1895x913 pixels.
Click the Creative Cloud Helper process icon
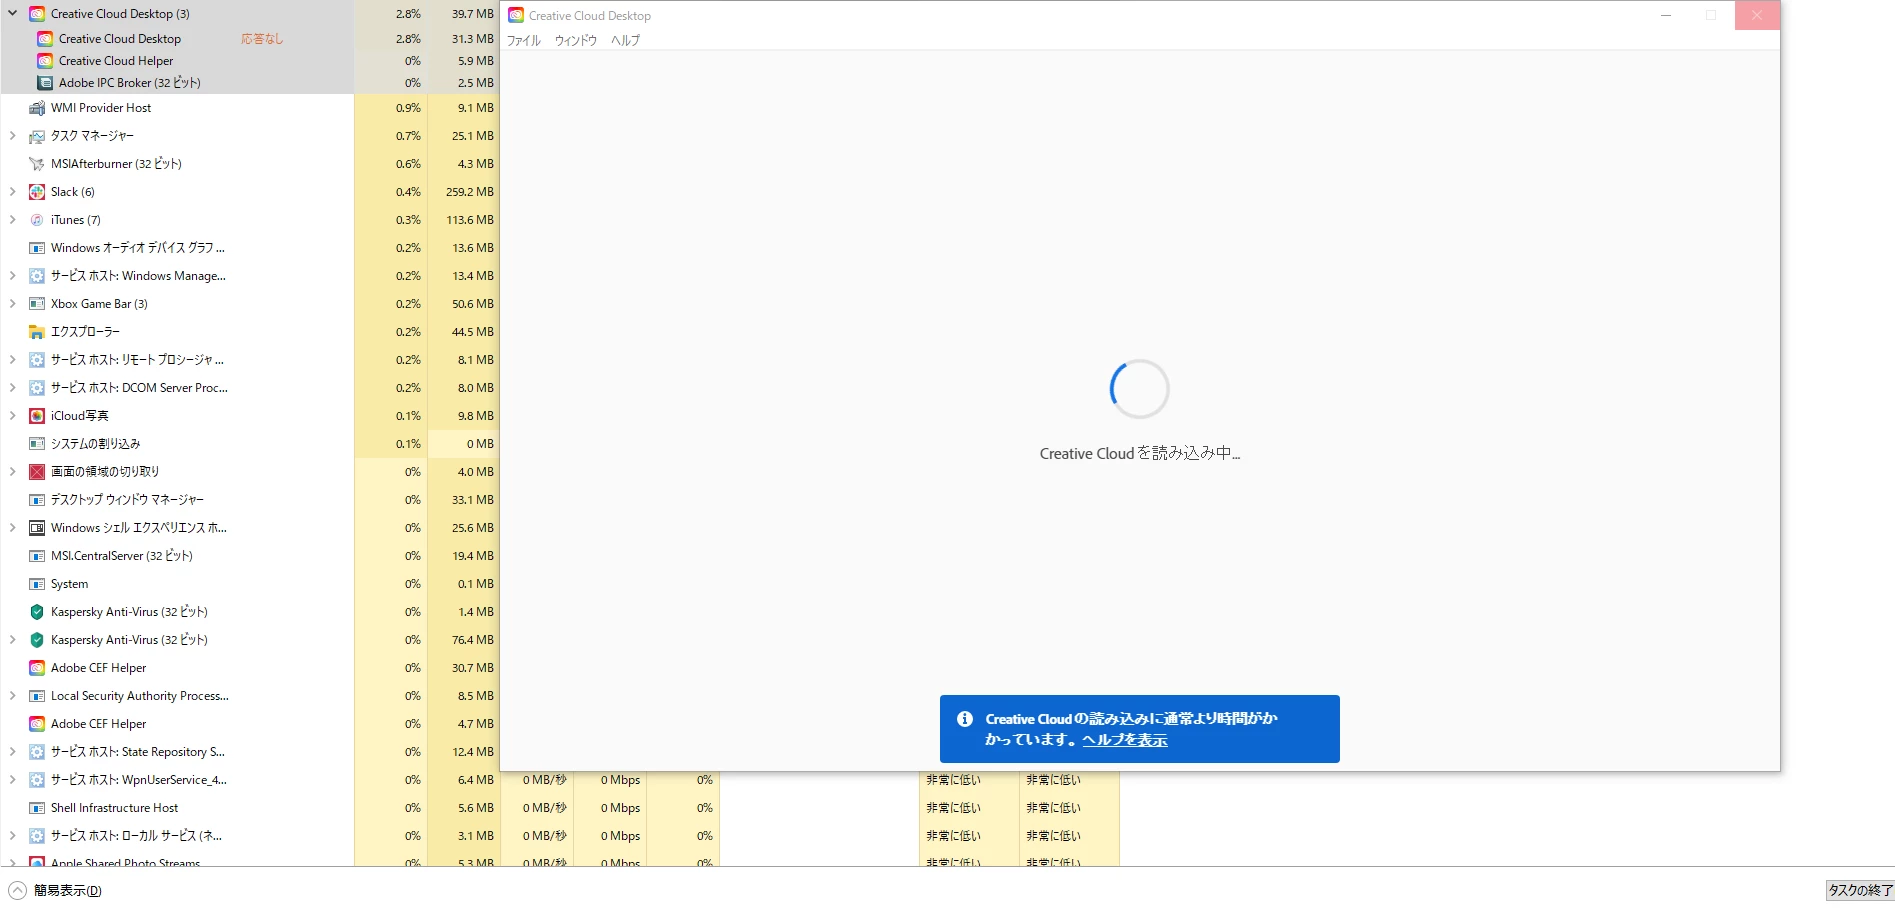(x=45, y=61)
